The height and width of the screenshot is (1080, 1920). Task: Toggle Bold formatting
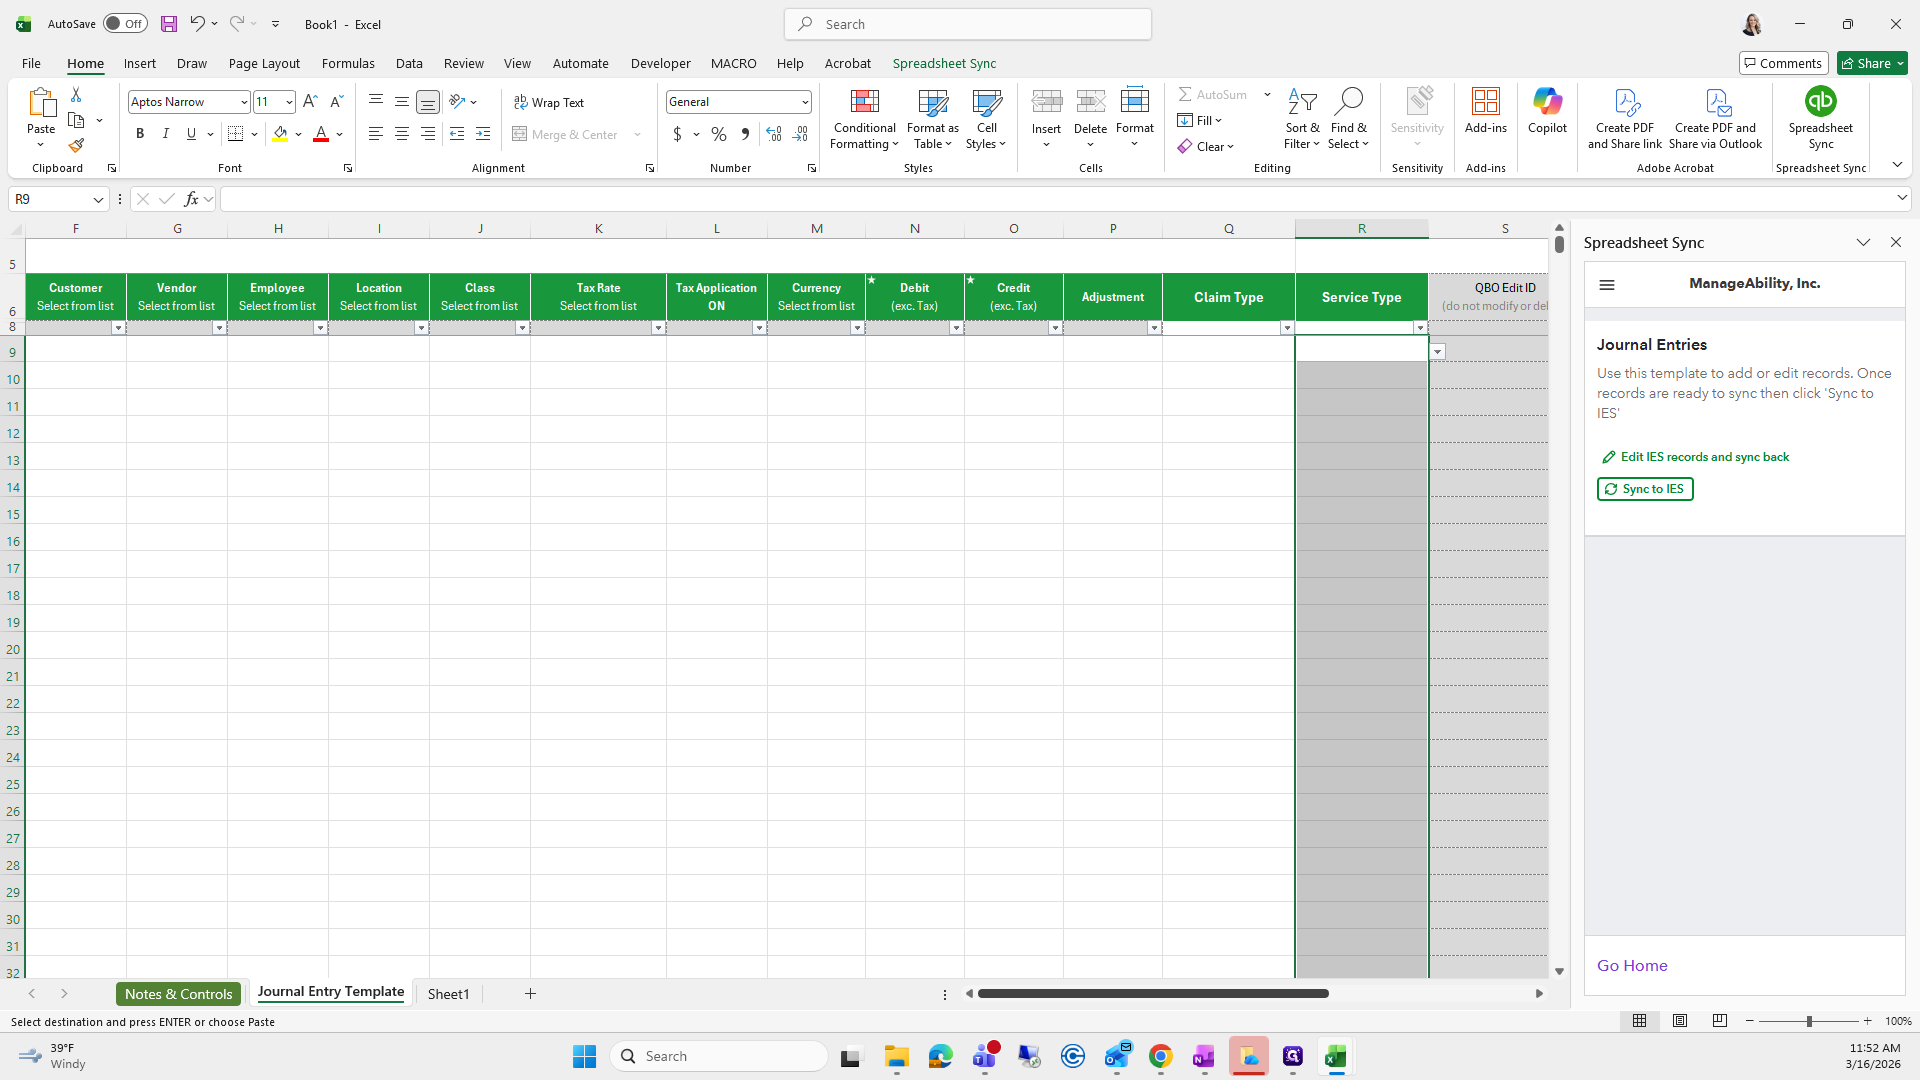[x=140, y=134]
